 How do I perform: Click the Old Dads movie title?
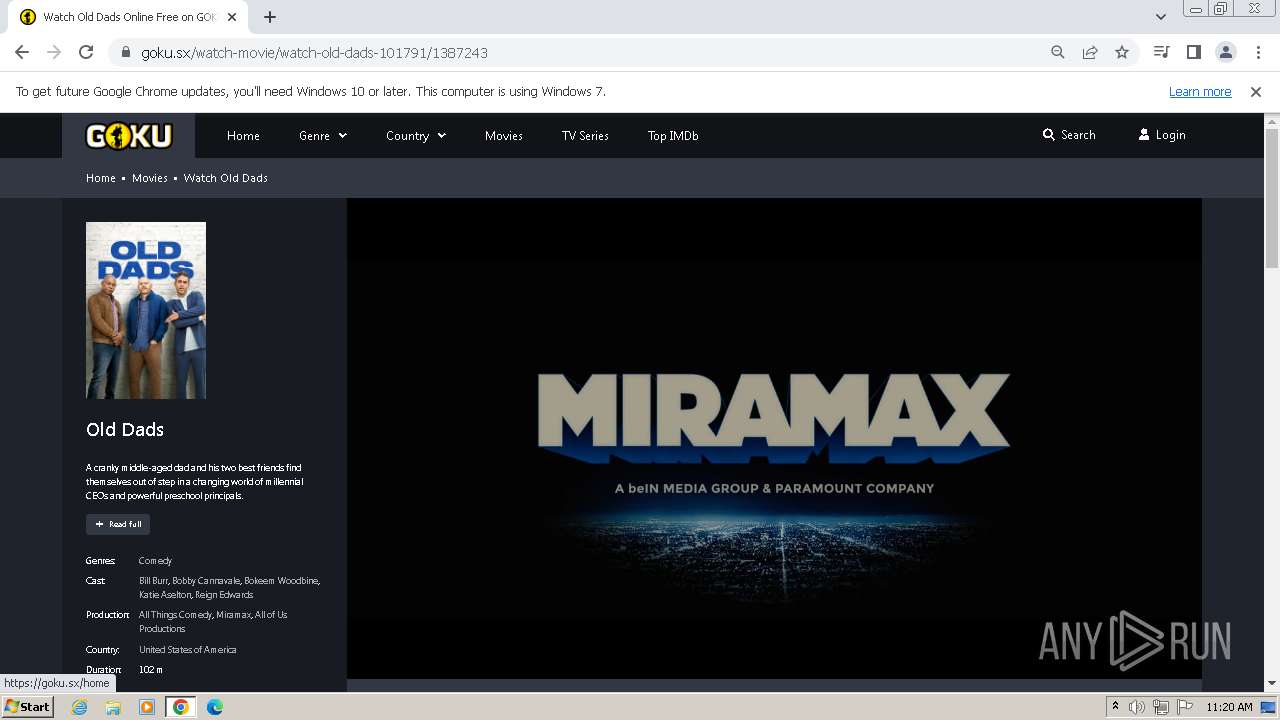point(125,430)
